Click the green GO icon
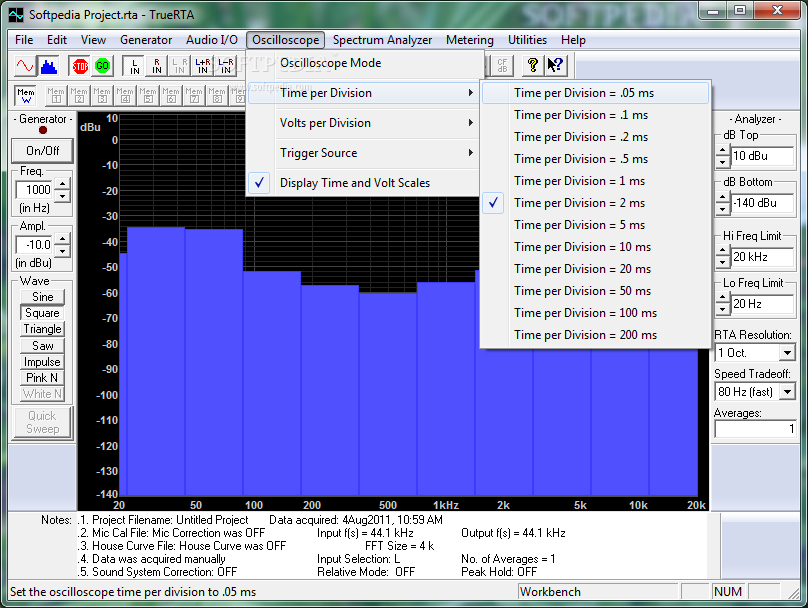 (x=102, y=66)
